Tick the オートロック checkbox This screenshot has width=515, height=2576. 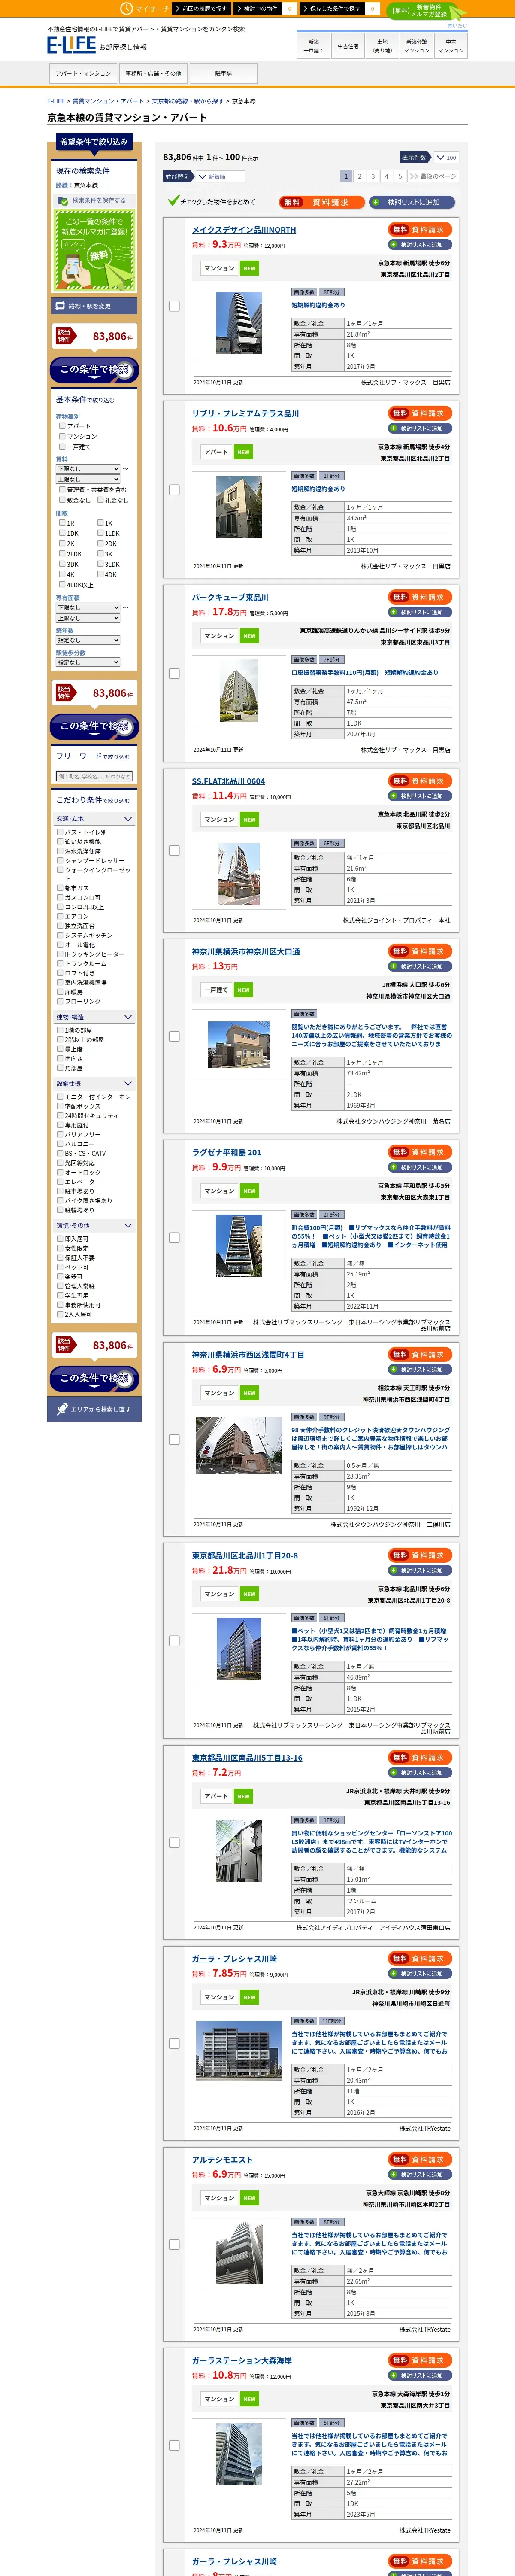click(x=60, y=1173)
